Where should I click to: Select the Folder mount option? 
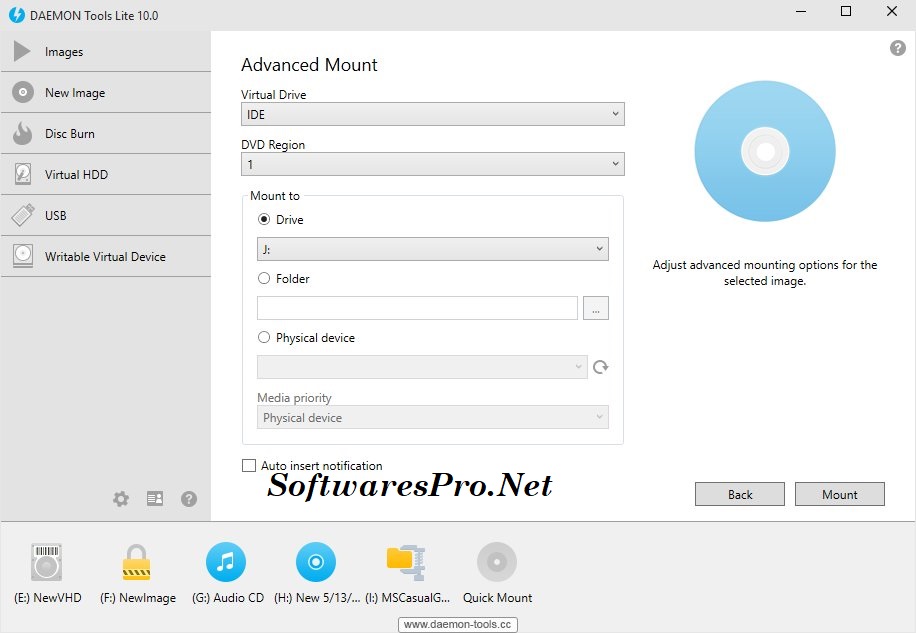click(264, 279)
